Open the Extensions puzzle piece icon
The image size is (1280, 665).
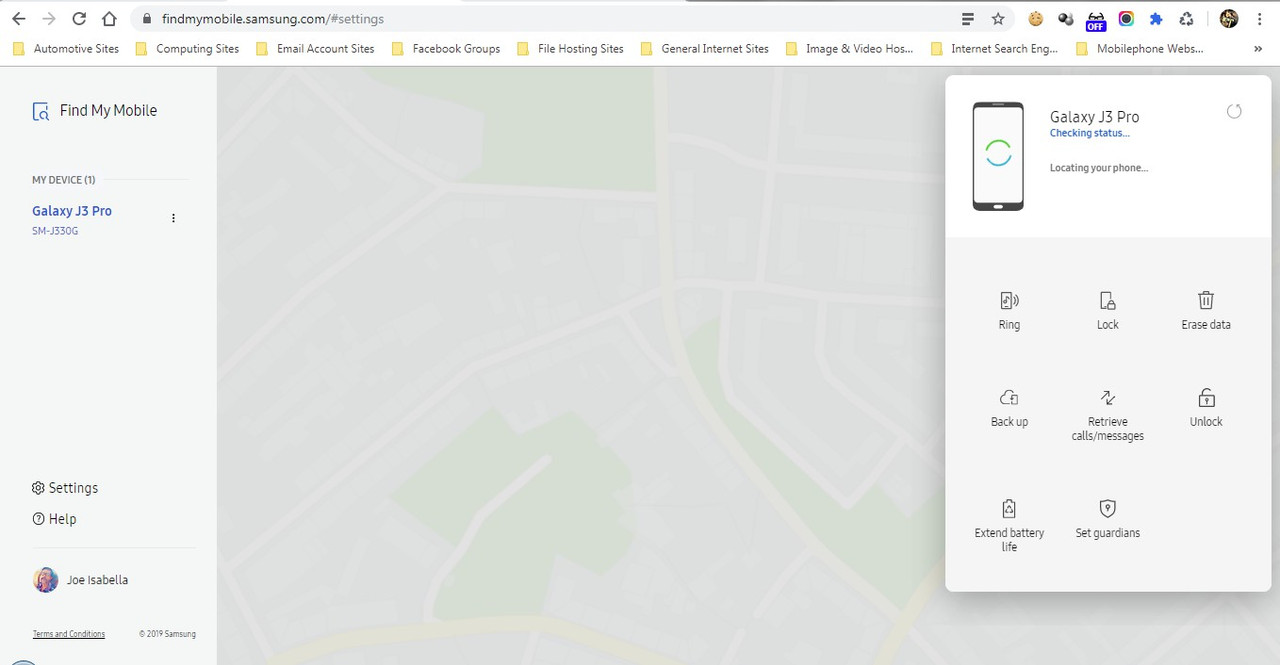(1156, 19)
